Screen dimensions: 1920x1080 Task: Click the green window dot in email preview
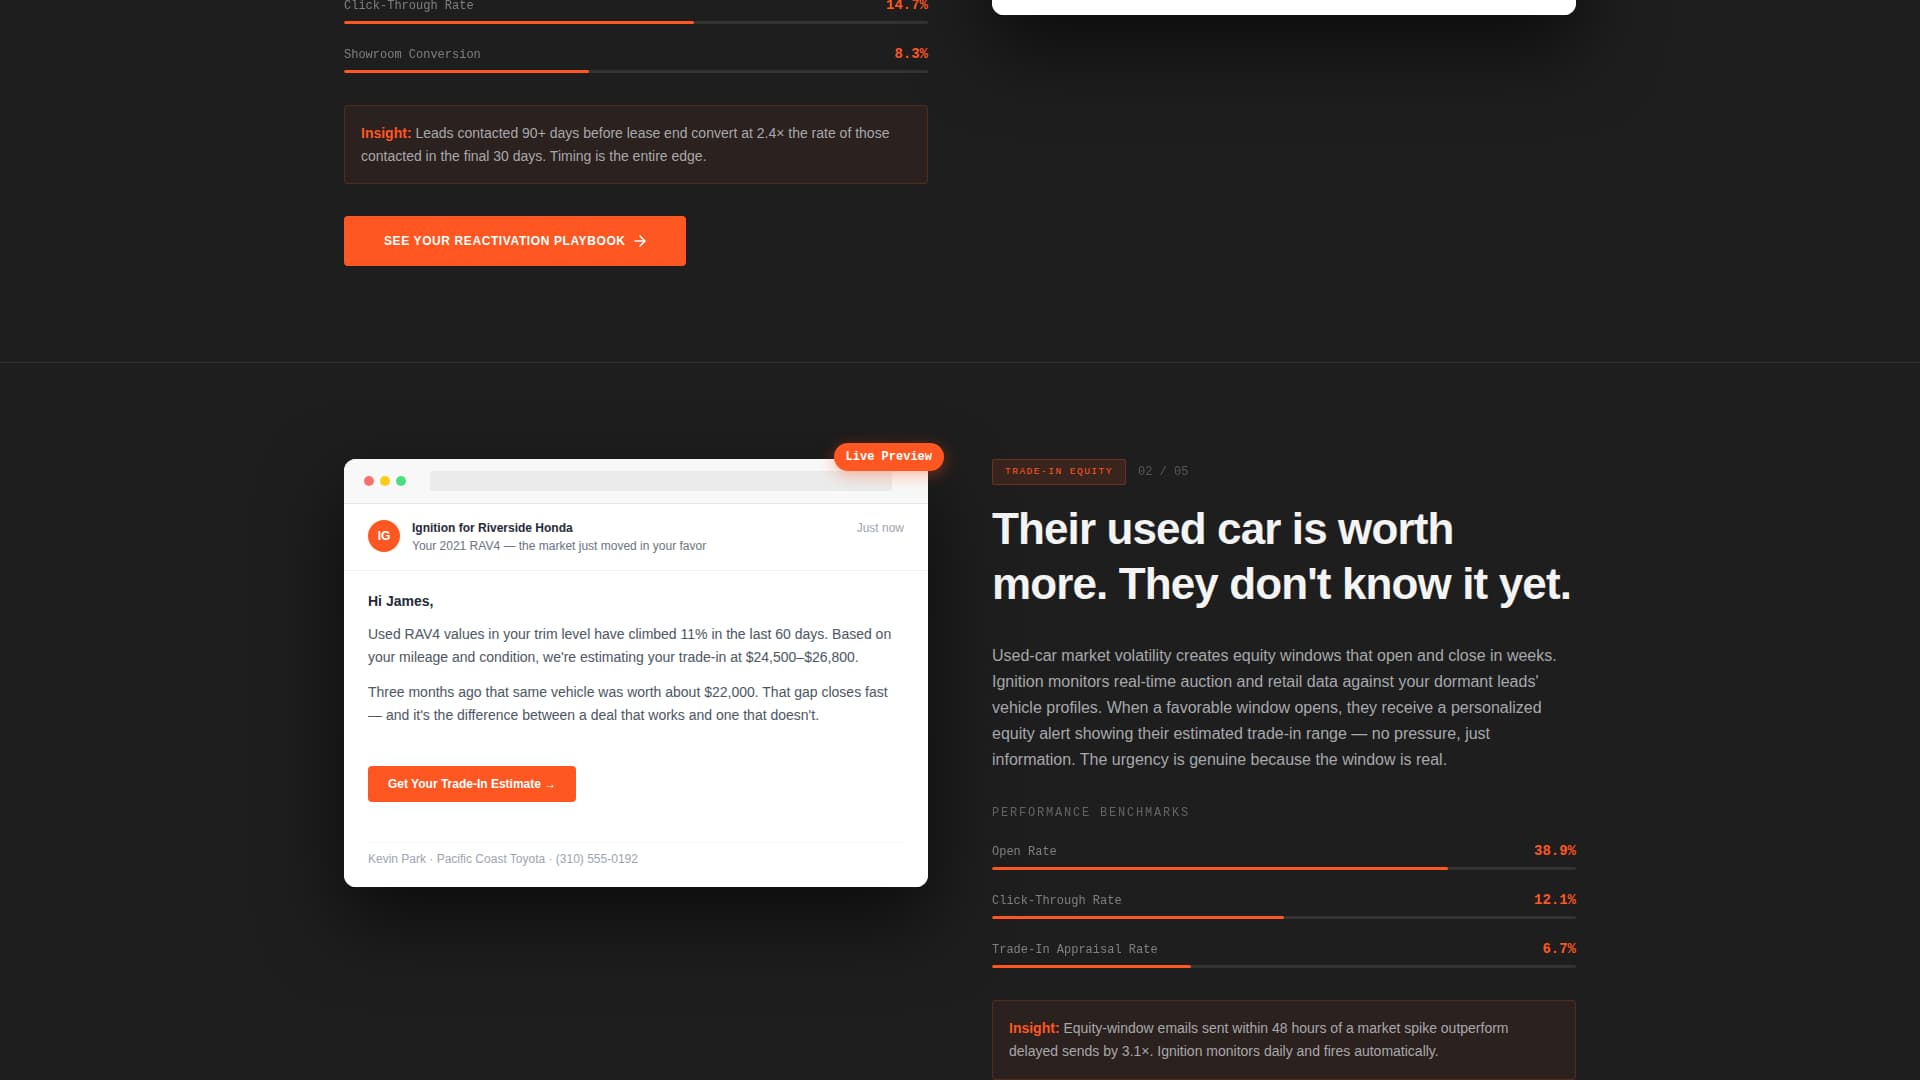coord(401,481)
